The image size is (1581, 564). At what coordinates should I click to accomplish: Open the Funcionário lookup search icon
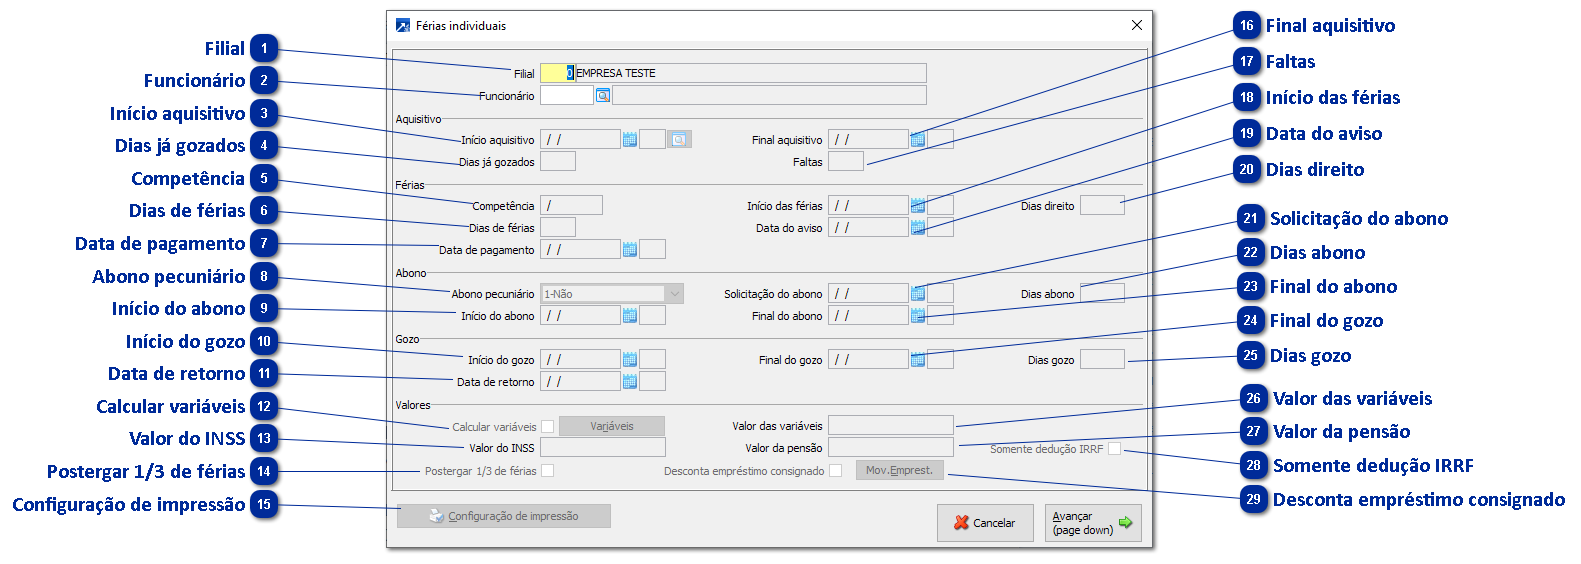tap(603, 95)
